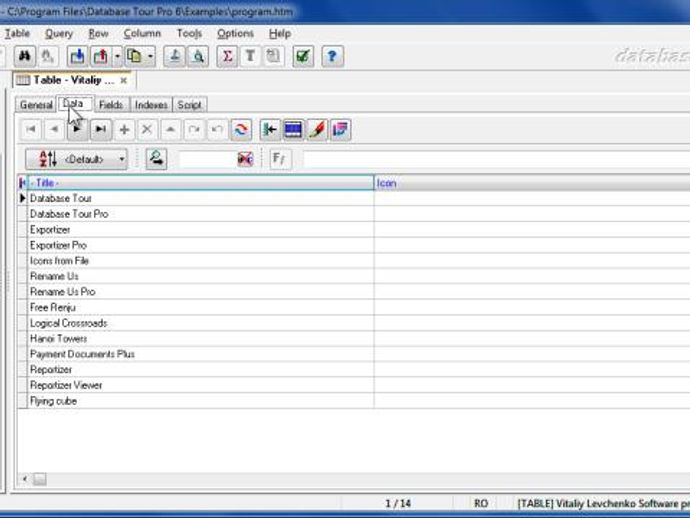690x518 pixels.
Task: Click the quick search input field
Action: (207, 159)
